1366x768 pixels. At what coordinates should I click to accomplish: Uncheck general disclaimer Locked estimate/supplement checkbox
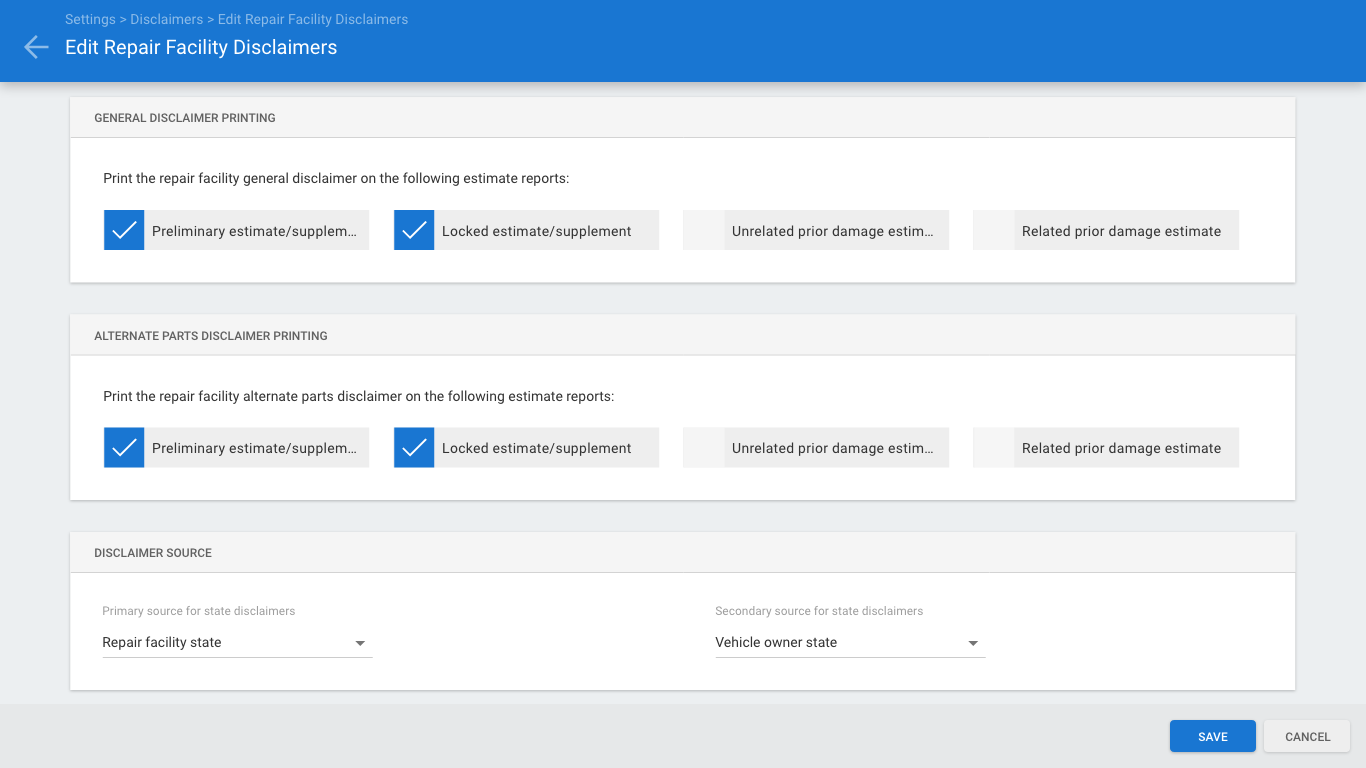point(414,230)
